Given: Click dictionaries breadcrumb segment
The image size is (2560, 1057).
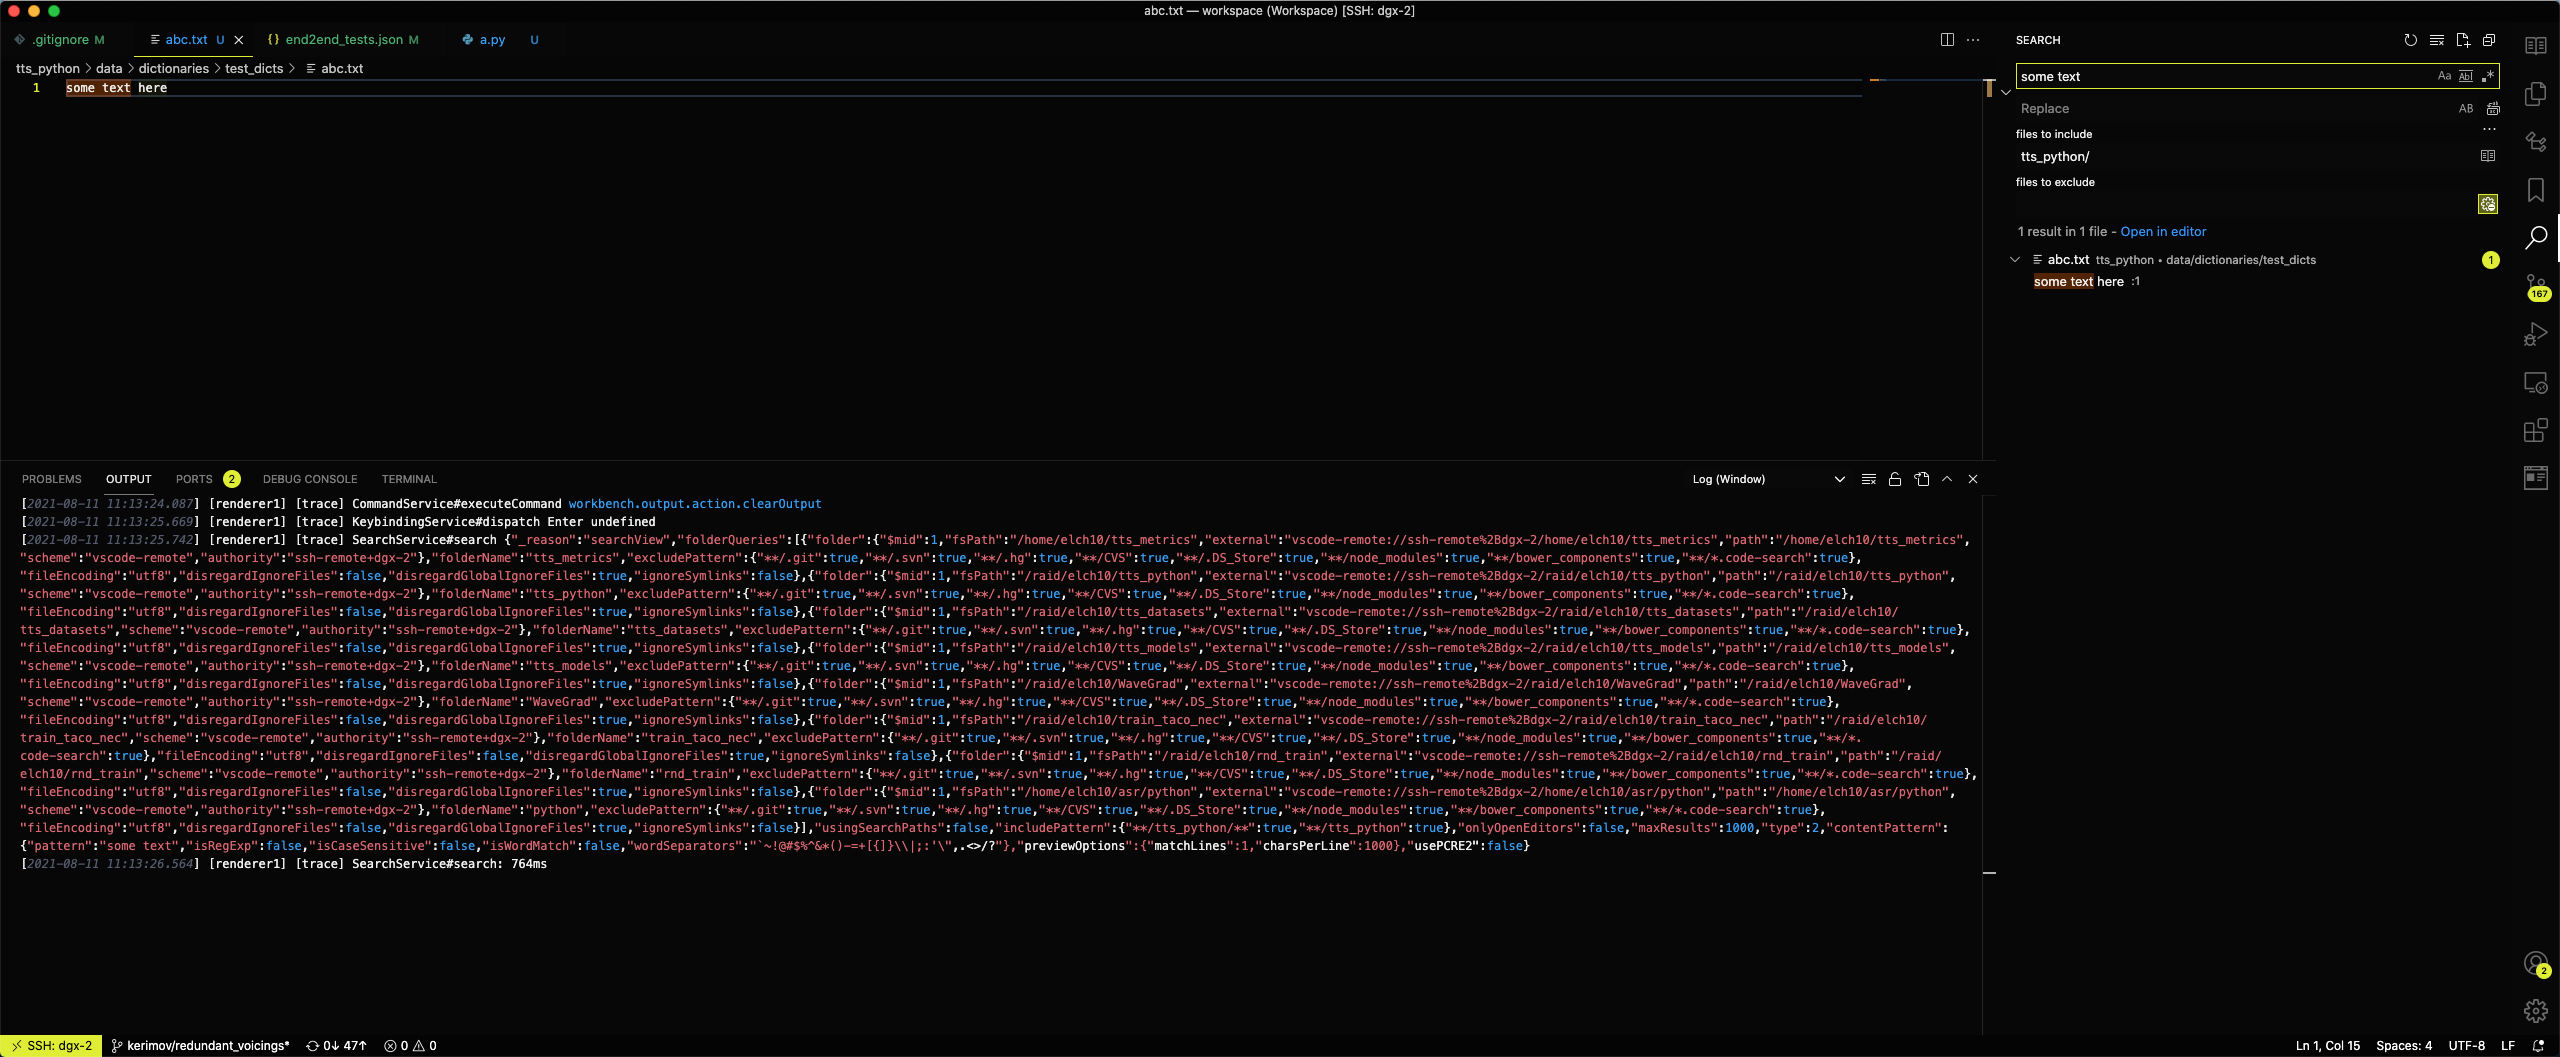Looking at the screenshot, I should coord(174,68).
